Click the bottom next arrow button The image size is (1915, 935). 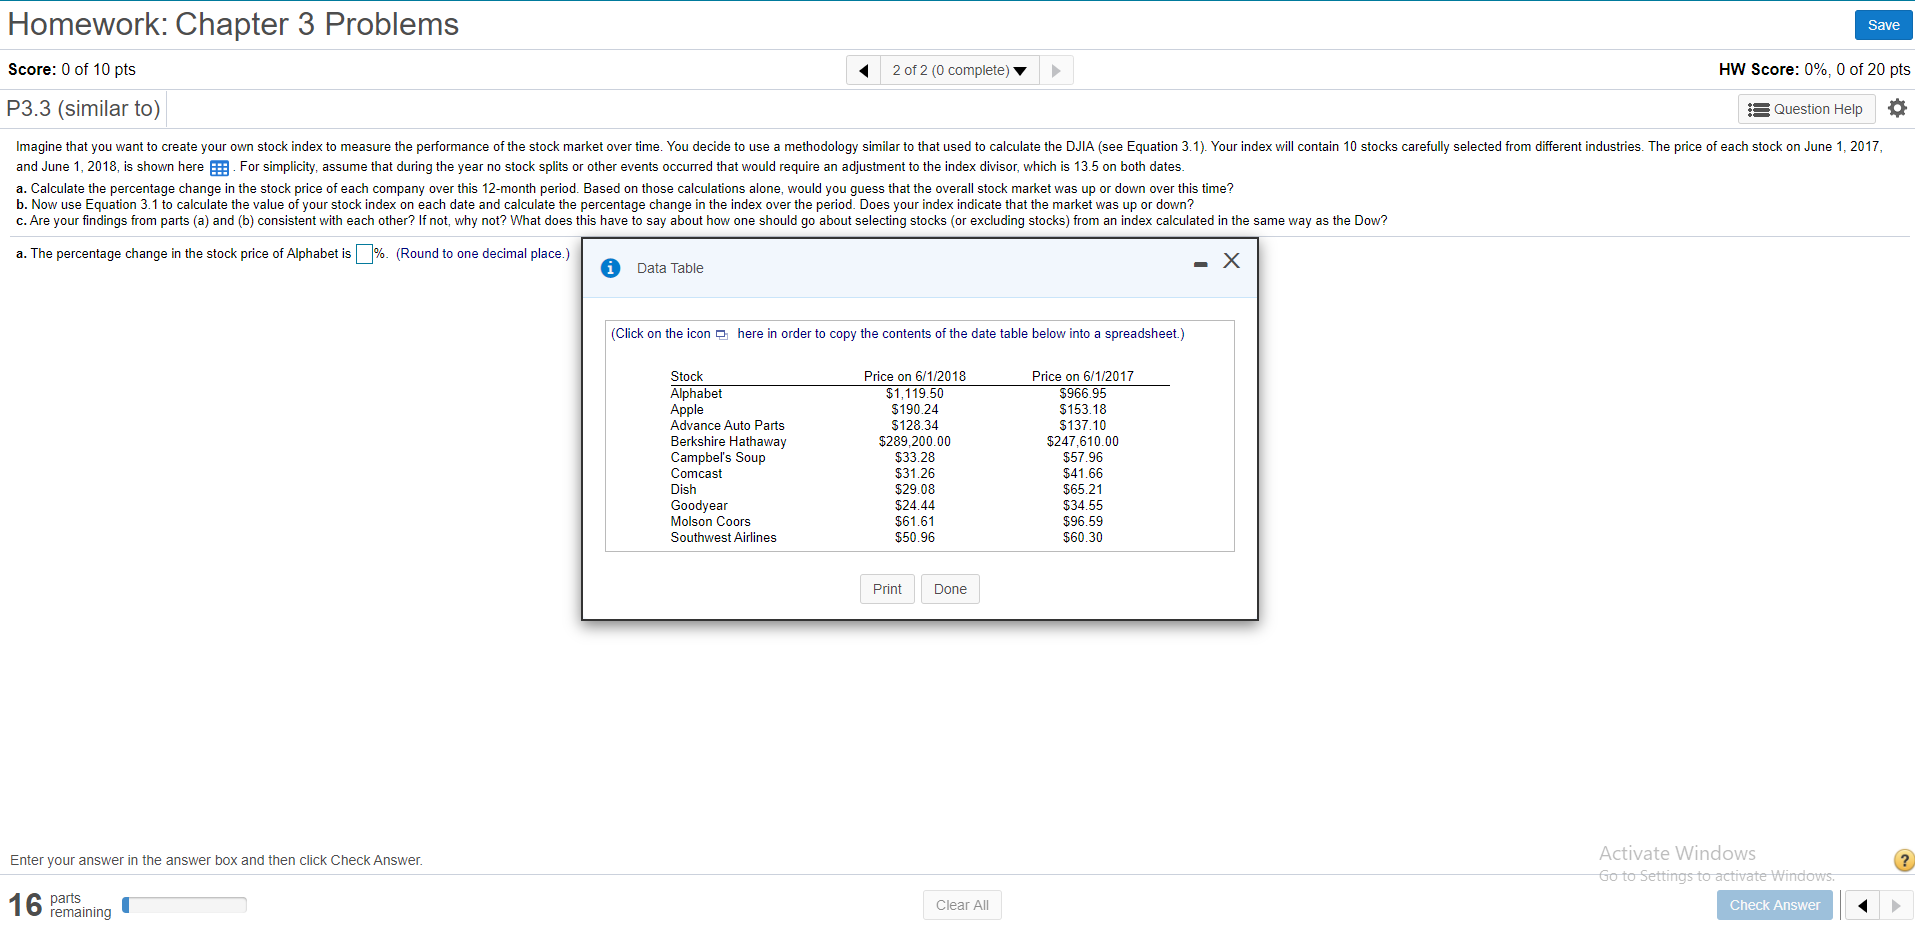pos(1896,906)
